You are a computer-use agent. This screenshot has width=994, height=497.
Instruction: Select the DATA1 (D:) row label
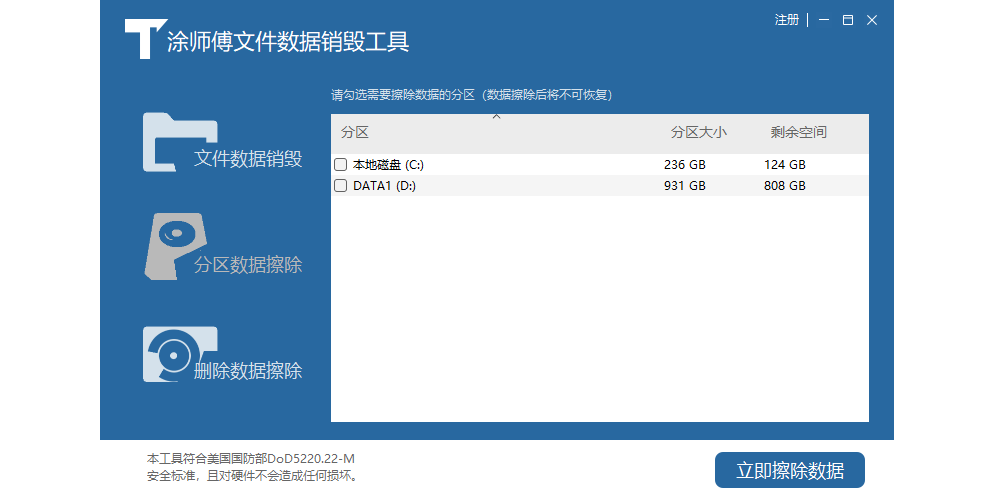[x=384, y=186]
